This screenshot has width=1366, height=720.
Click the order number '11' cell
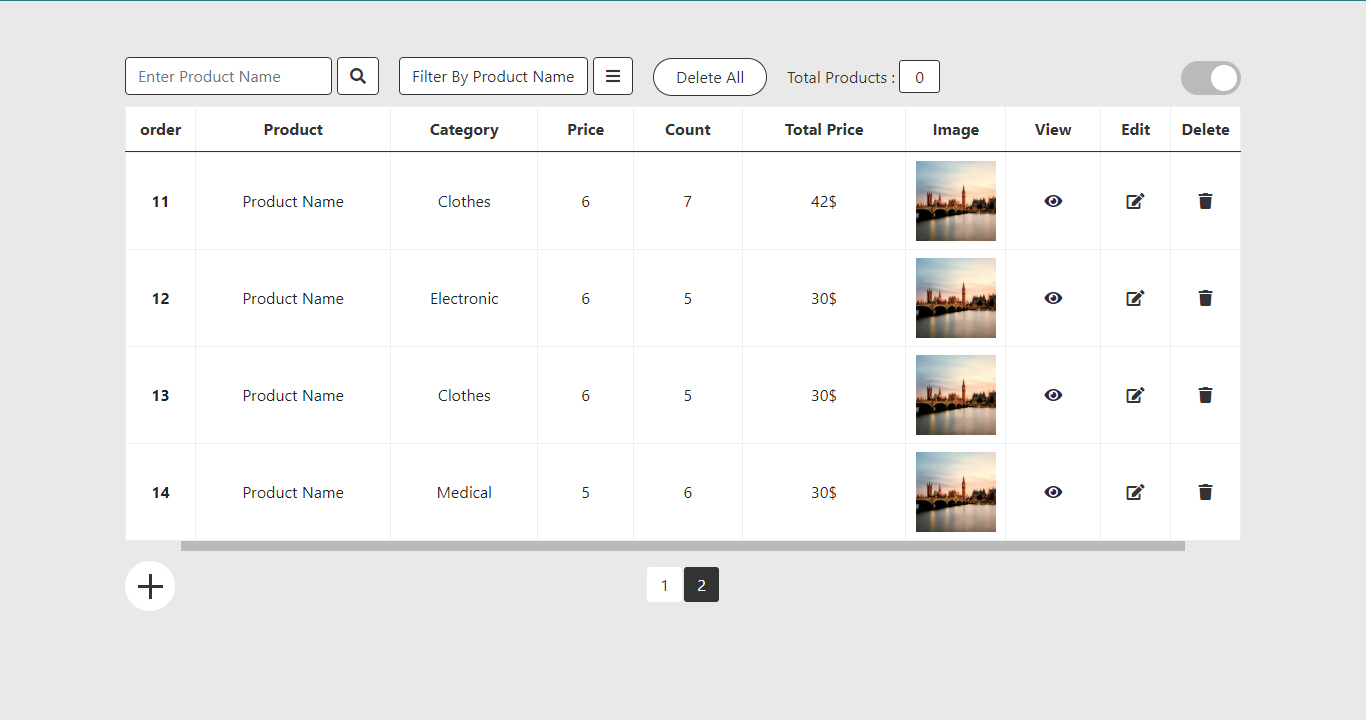pyautogui.click(x=161, y=201)
